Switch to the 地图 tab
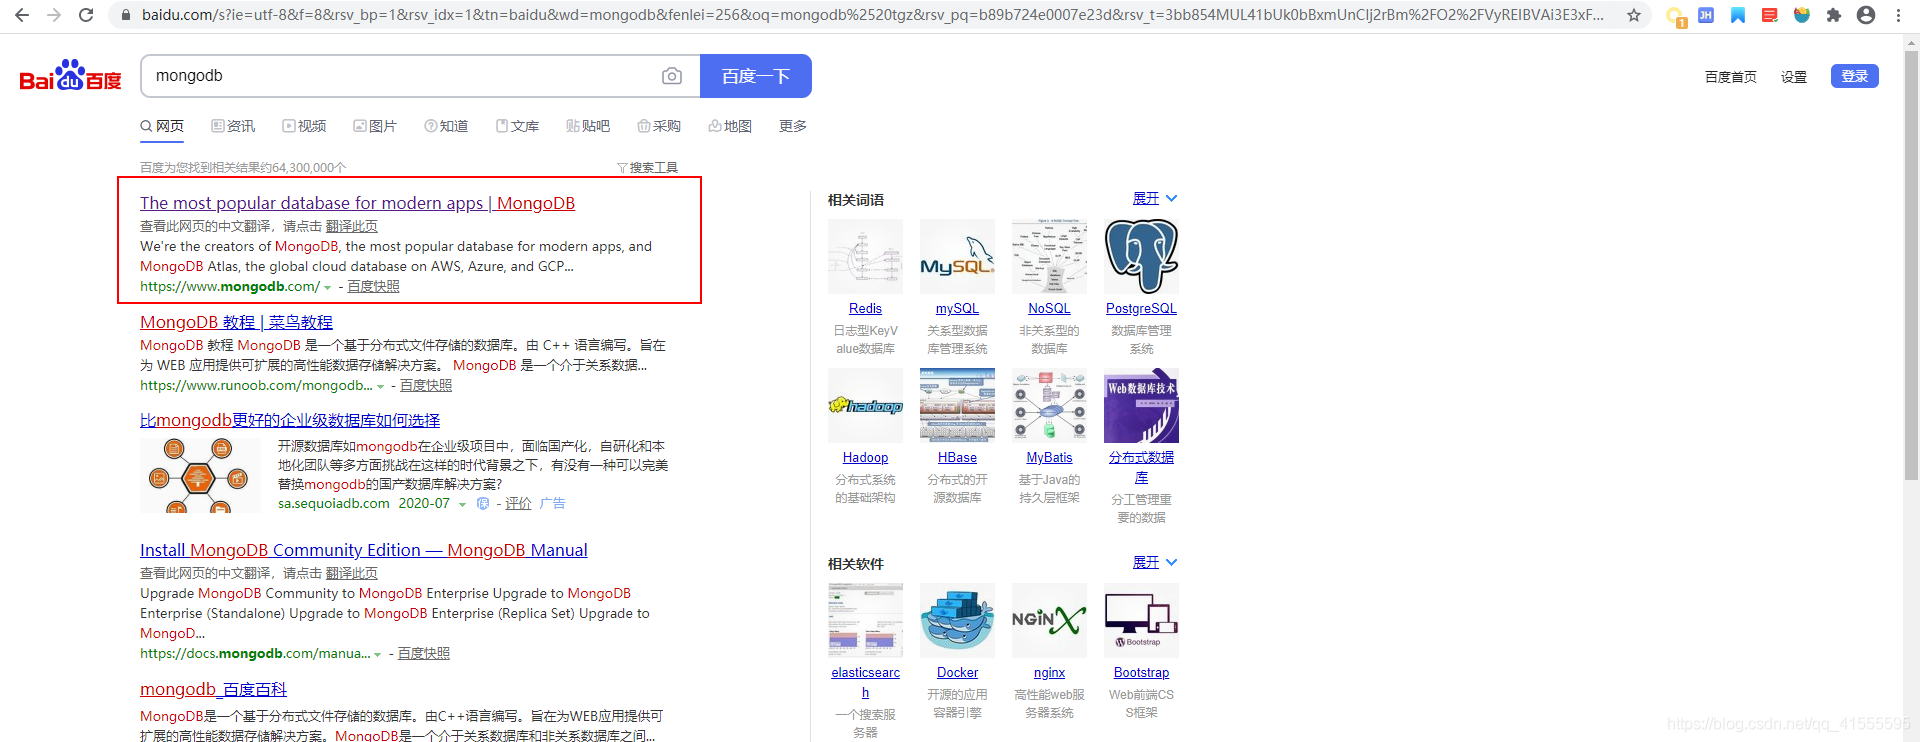Viewport: 1920px width, 742px height. click(730, 126)
